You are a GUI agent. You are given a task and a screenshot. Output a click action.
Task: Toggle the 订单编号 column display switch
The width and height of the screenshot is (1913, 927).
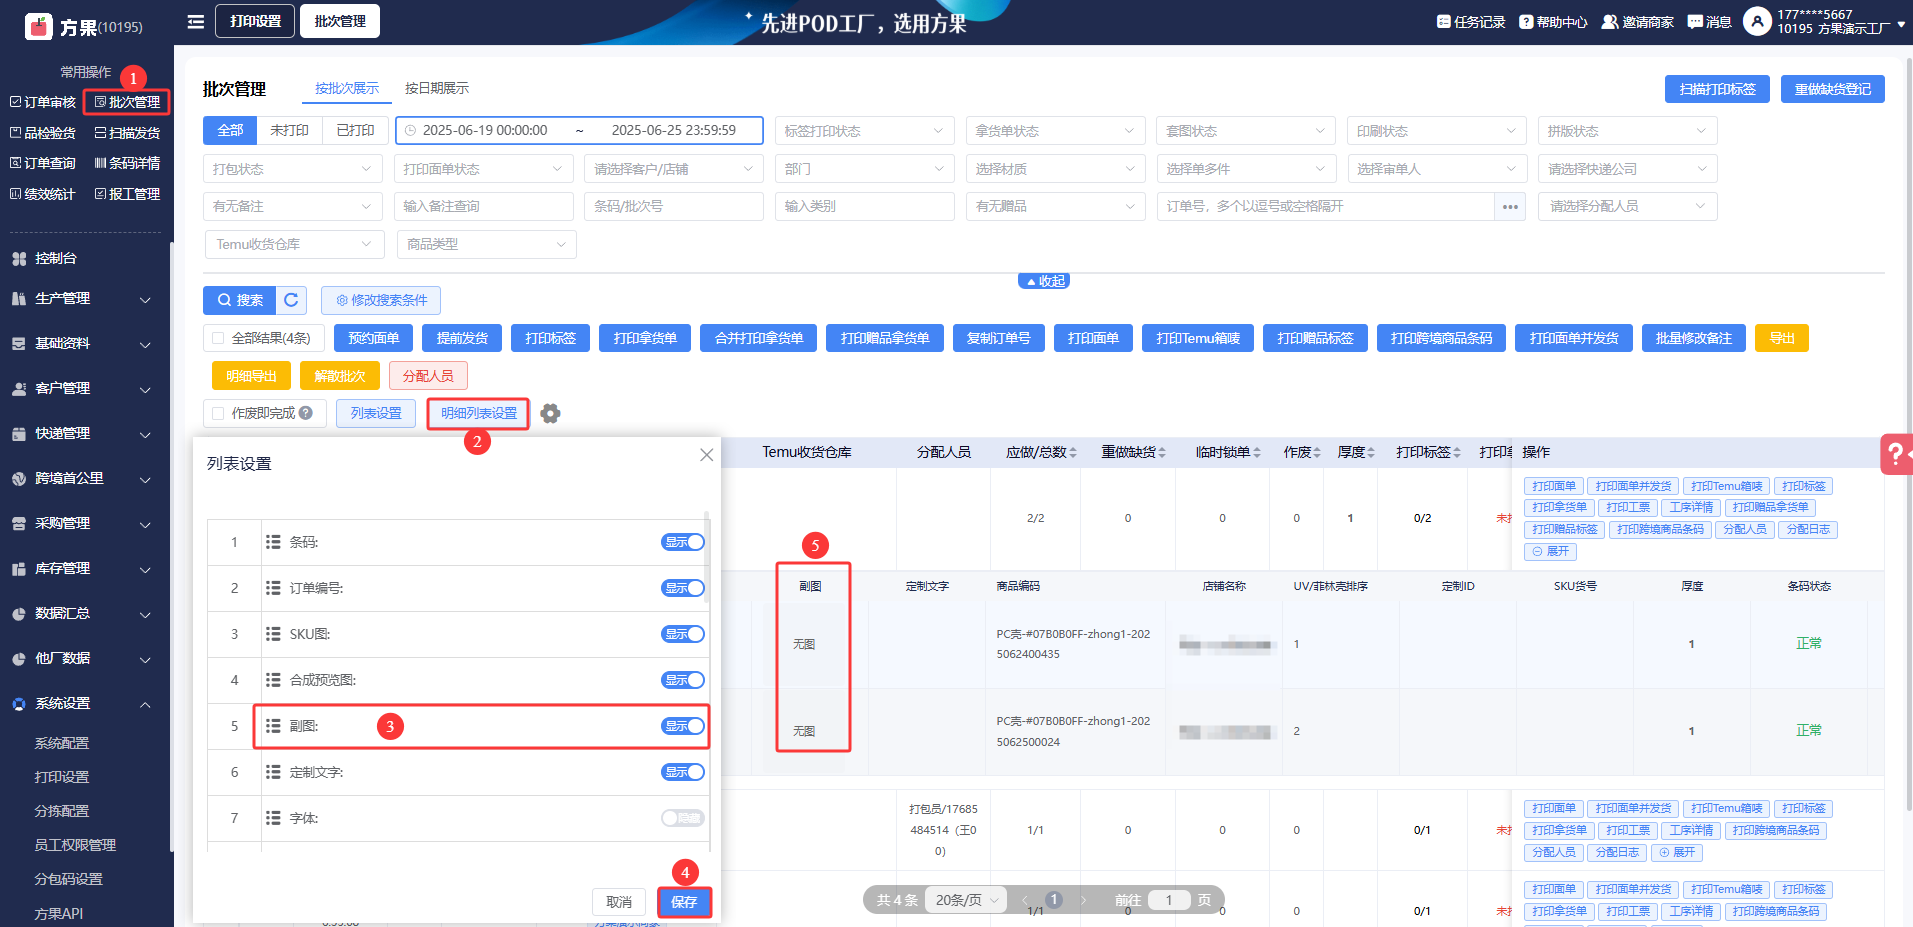(x=683, y=588)
